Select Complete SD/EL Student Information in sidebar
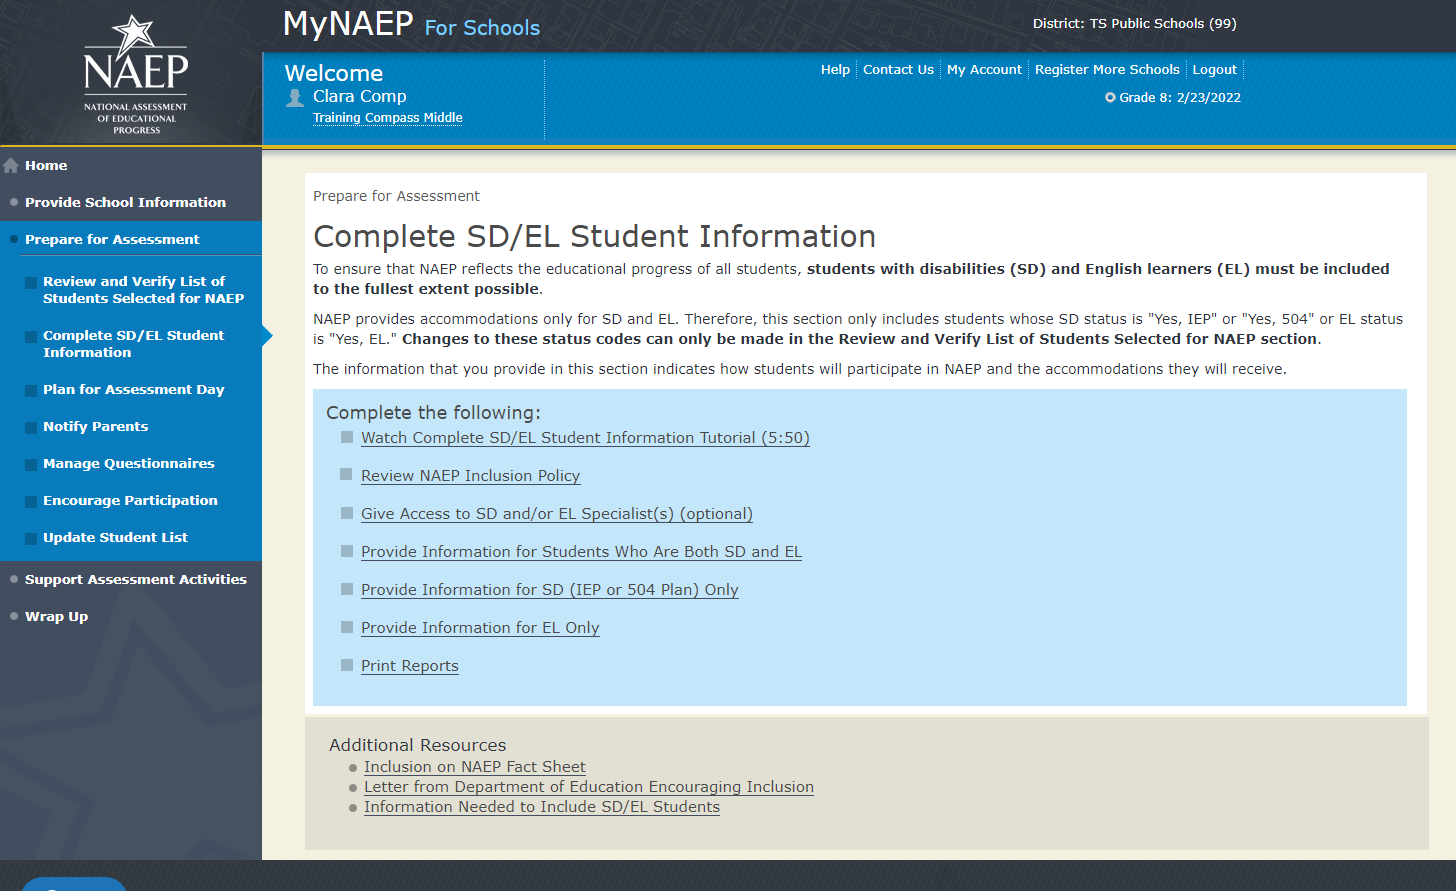Viewport: 1456px width, 891px height. click(x=133, y=344)
